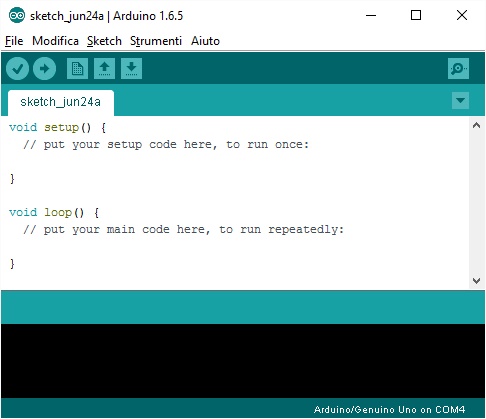
Task: Click the black console output area
Action: tap(243, 361)
